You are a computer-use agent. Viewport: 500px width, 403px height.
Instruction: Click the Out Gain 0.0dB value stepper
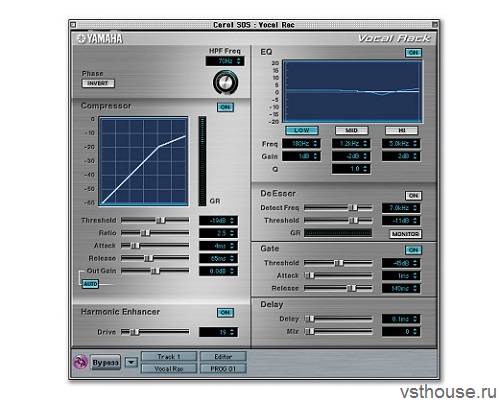coord(218,271)
